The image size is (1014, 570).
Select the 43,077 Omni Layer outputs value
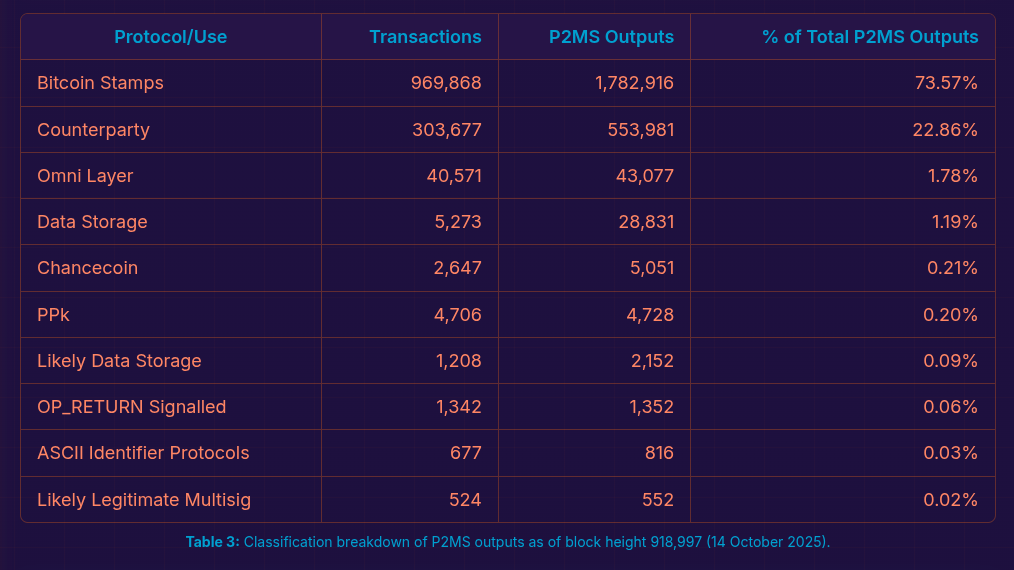click(644, 176)
